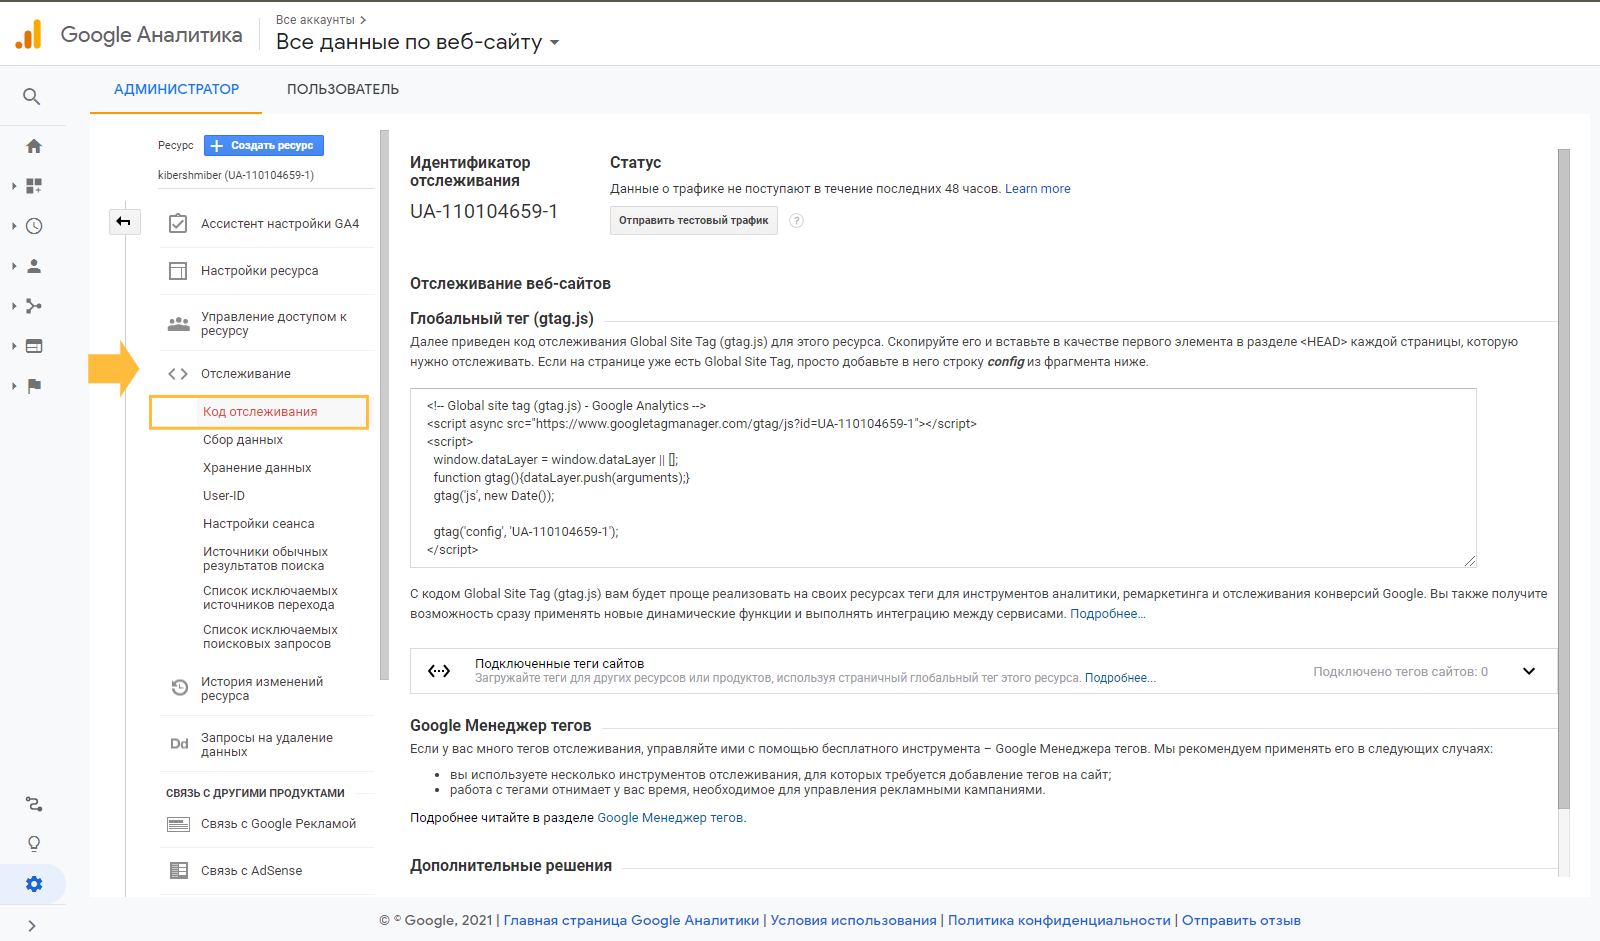Expand the left navigation with bottom chevron
The width and height of the screenshot is (1600, 941).
tap(32, 926)
